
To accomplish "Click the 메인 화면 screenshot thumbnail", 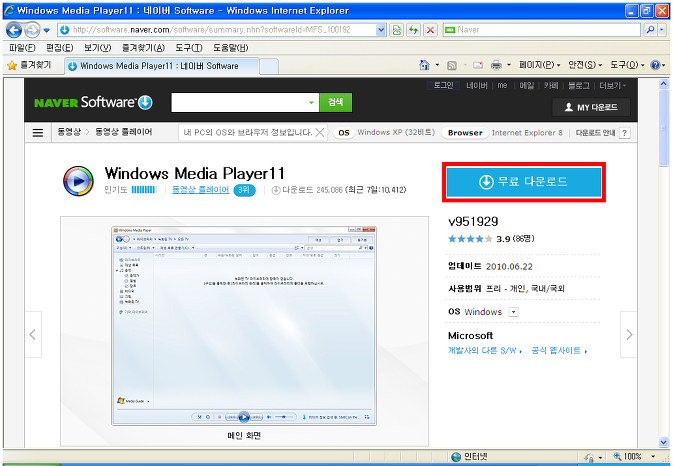I will coord(244,326).
